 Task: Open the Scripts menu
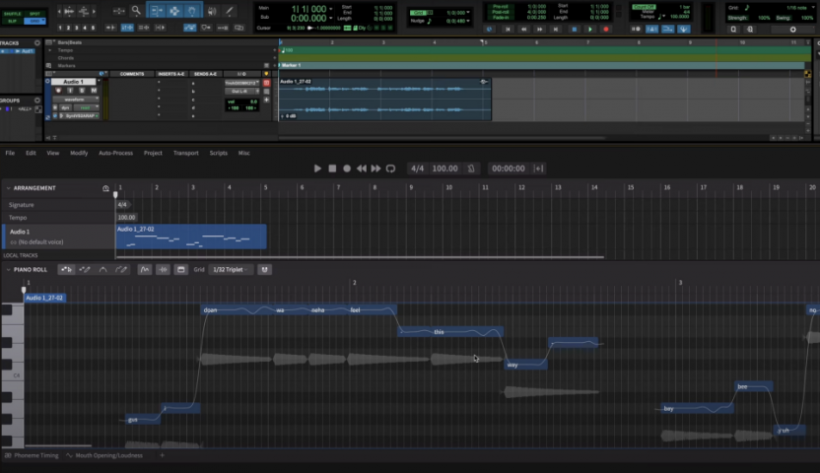click(x=219, y=153)
